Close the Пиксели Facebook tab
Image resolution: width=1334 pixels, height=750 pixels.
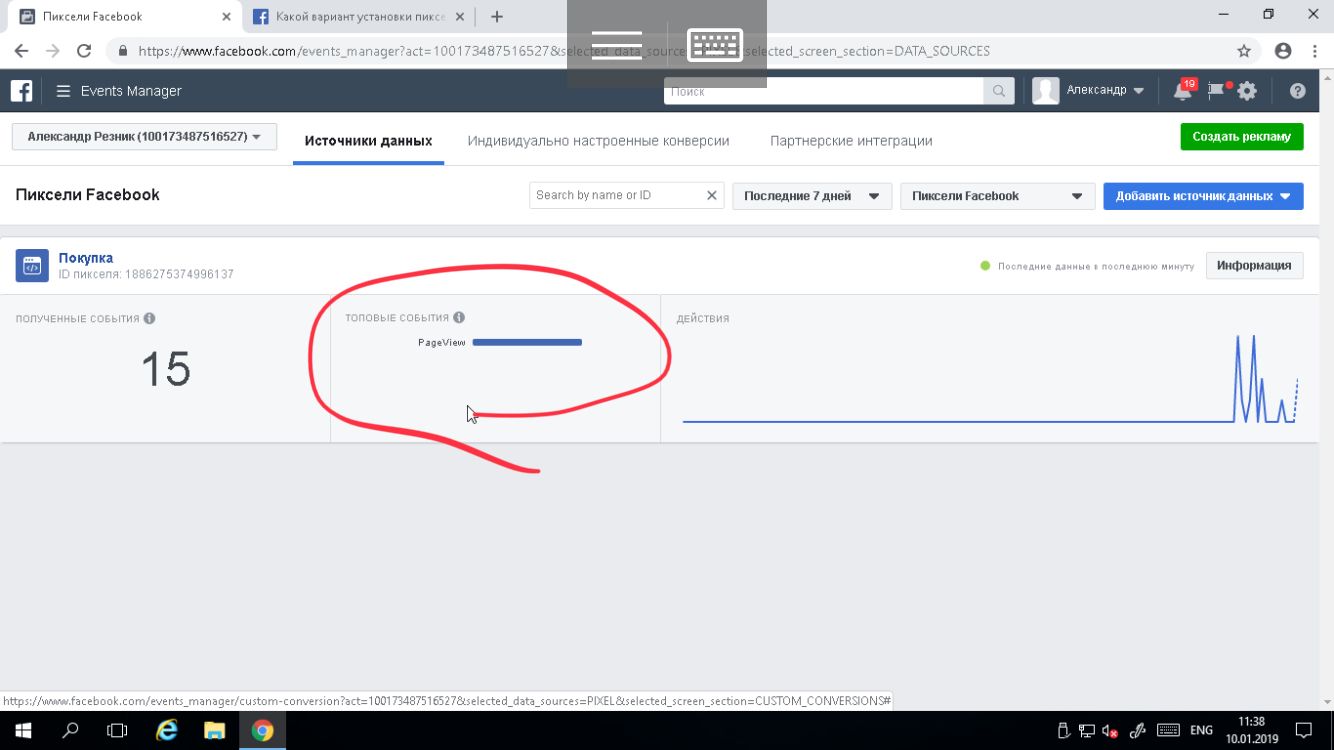point(227,16)
